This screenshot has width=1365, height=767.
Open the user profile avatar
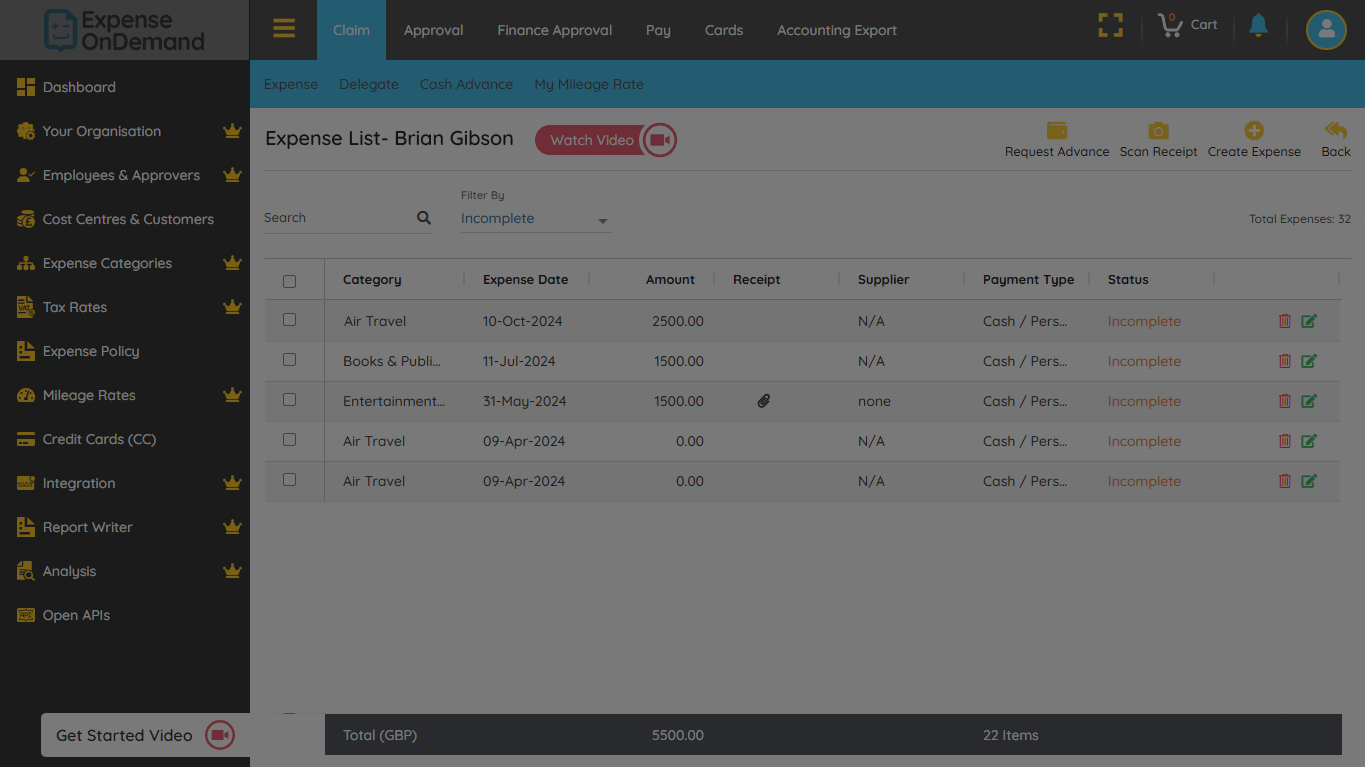click(1326, 30)
